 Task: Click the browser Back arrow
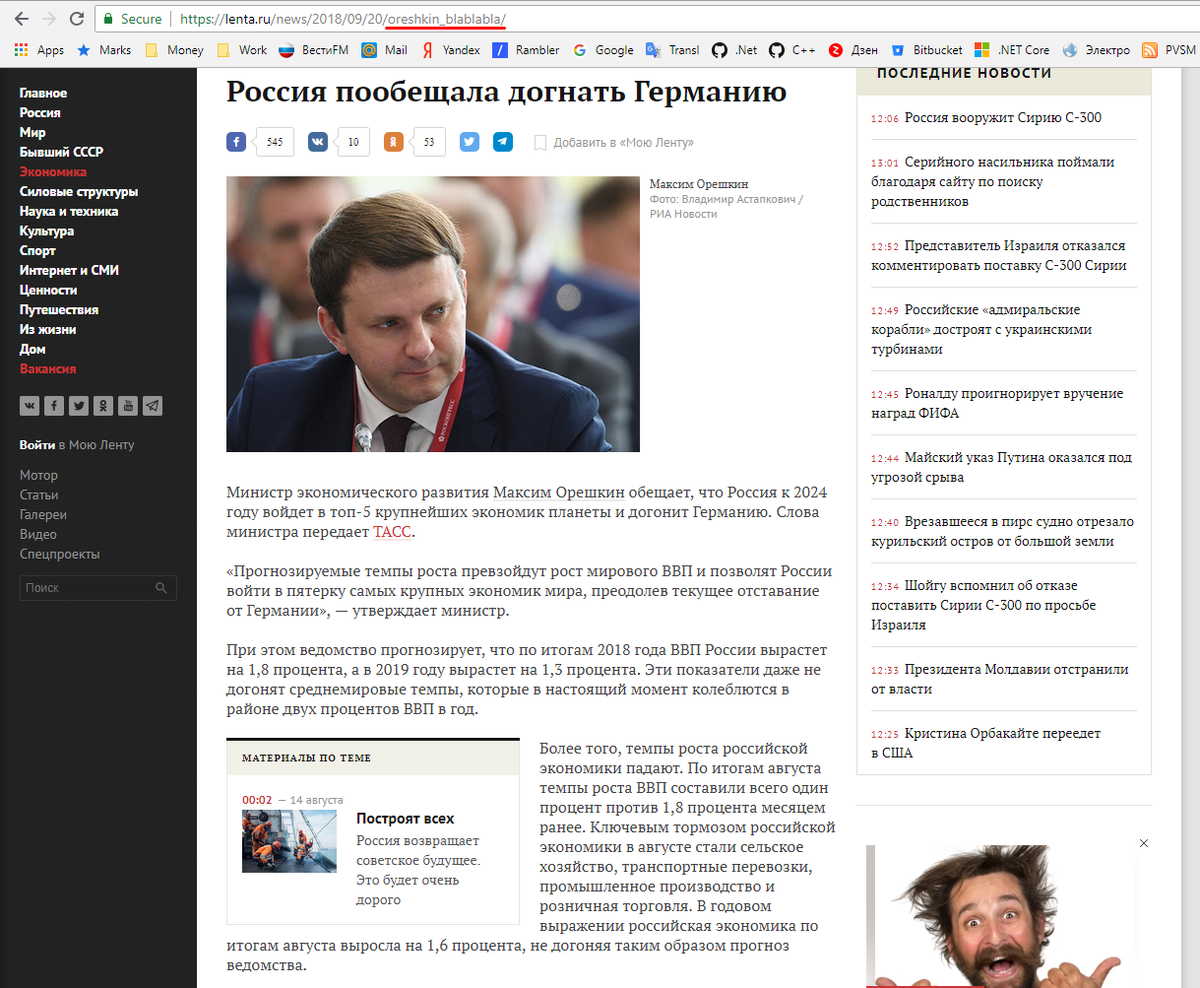point(21,18)
